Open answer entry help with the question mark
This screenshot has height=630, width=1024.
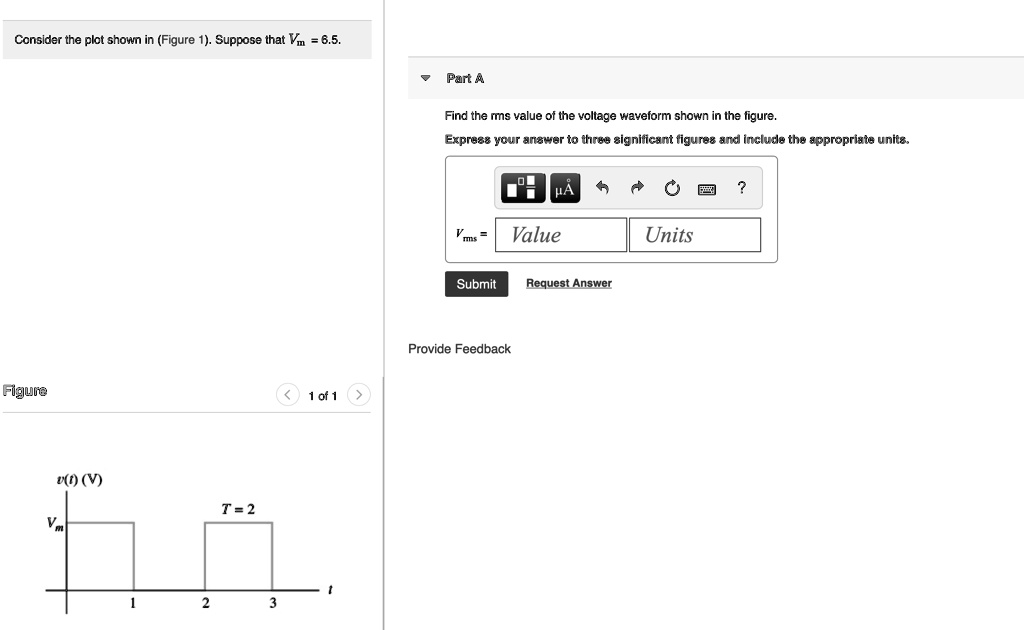click(740, 187)
